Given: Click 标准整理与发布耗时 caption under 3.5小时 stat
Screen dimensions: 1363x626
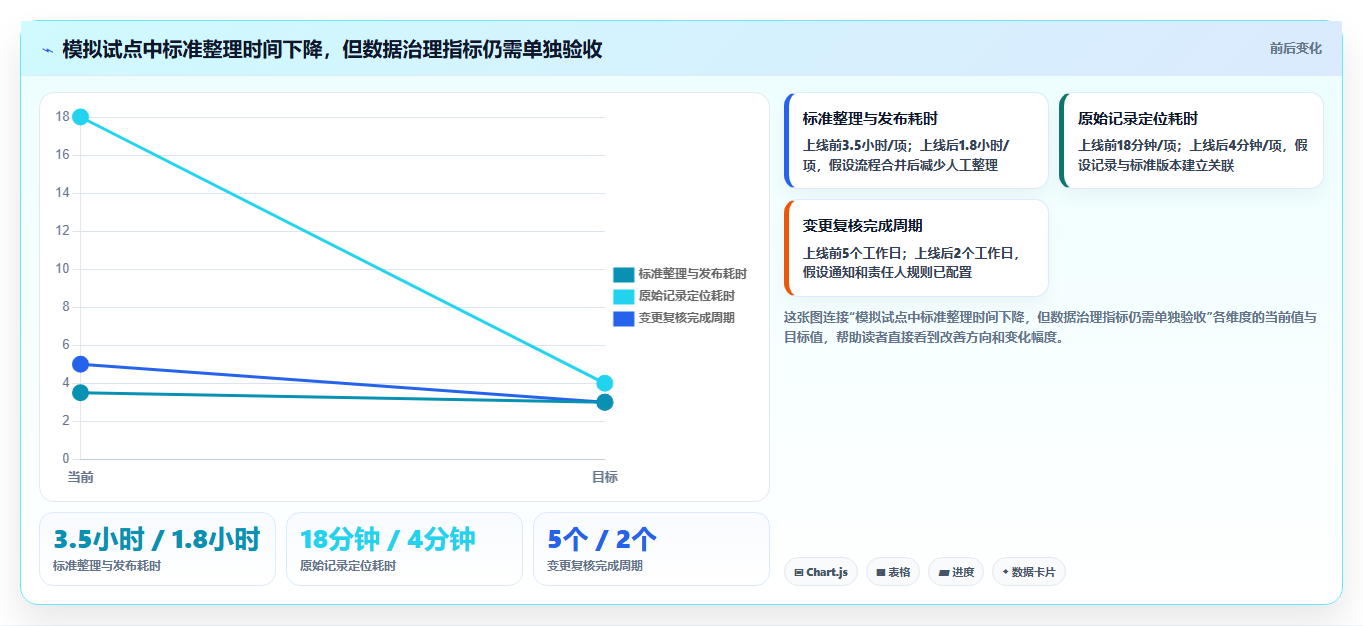Looking at the screenshot, I should coord(107,566).
